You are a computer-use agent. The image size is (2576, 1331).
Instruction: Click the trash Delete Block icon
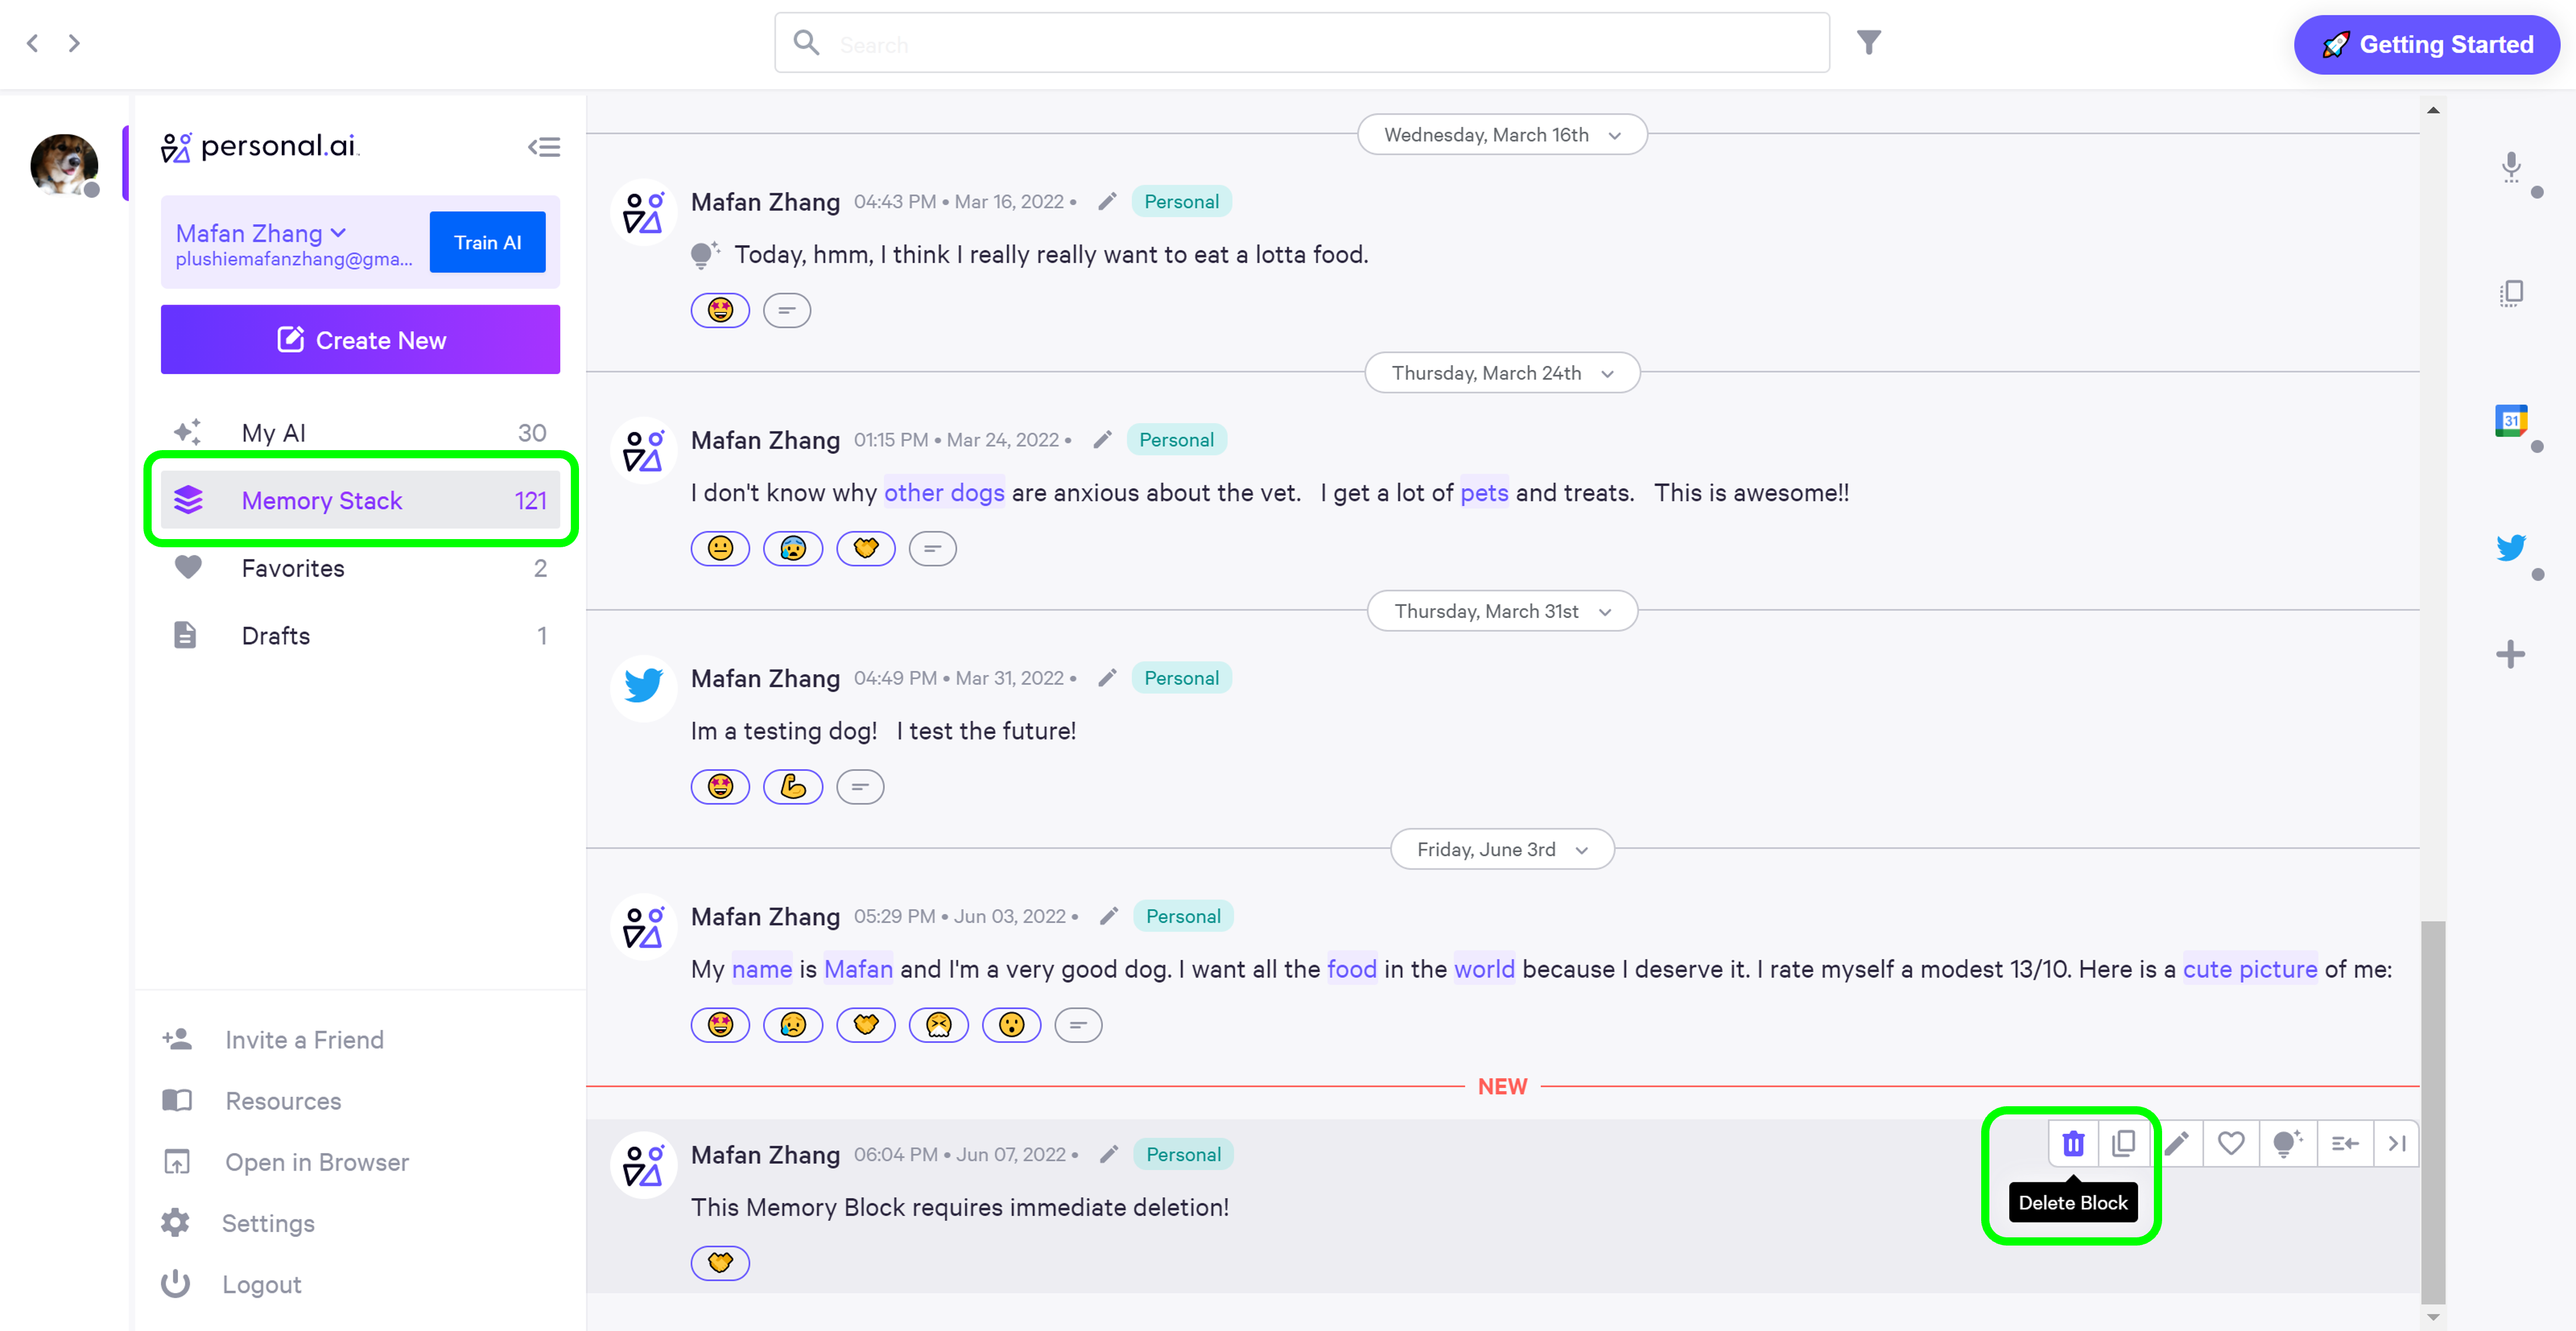click(2073, 1143)
